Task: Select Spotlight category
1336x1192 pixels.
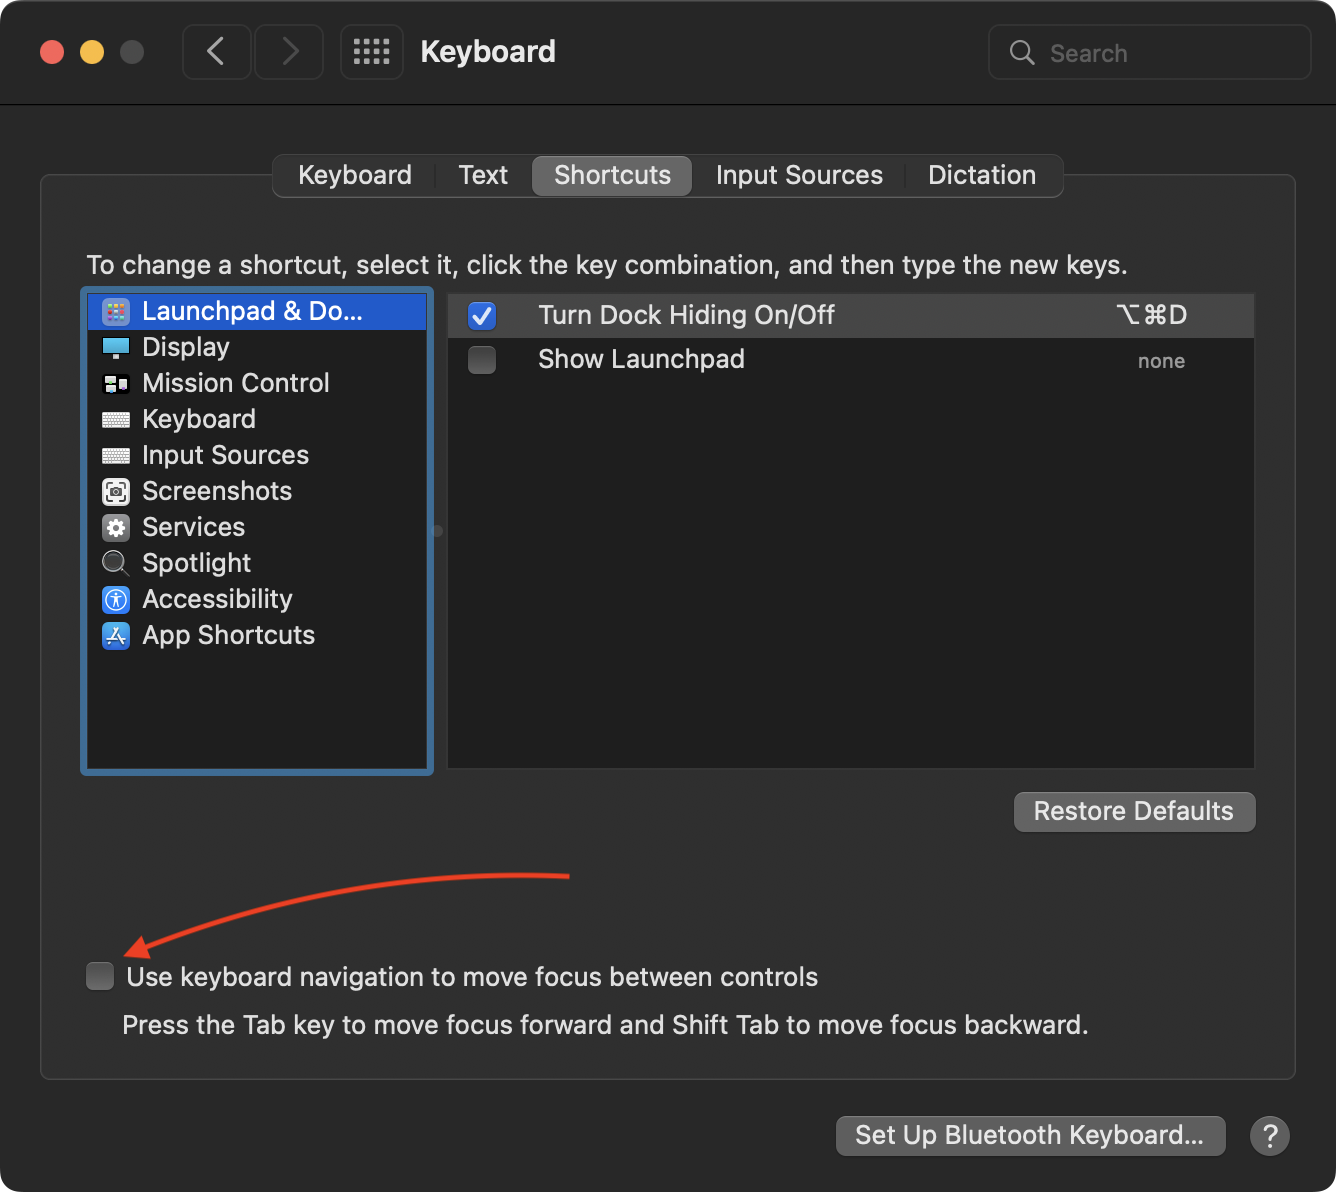Action: tap(257, 564)
